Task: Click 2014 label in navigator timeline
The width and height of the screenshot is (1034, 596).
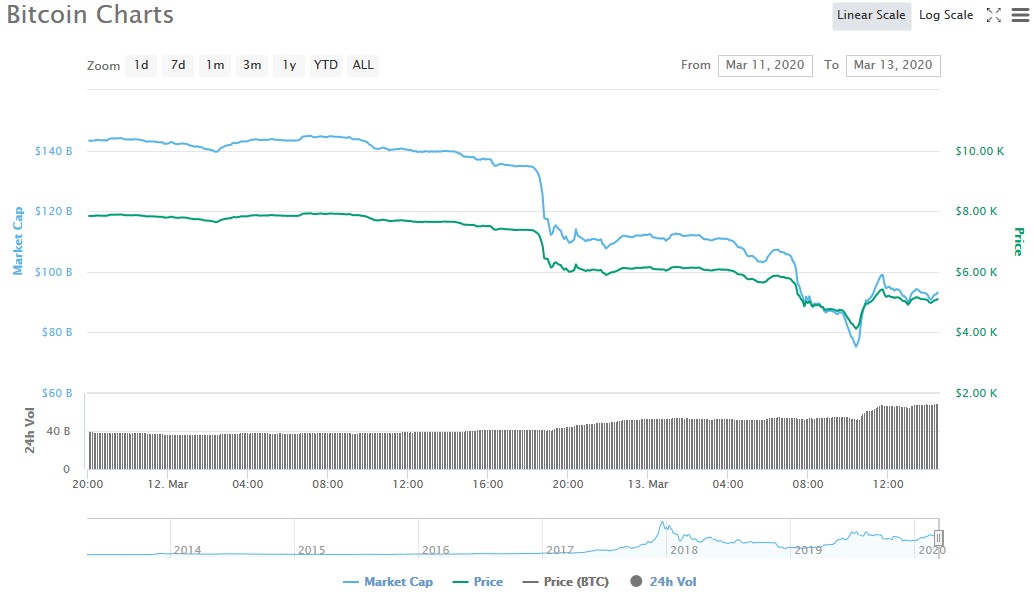Action: pyautogui.click(x=187, y=550)
